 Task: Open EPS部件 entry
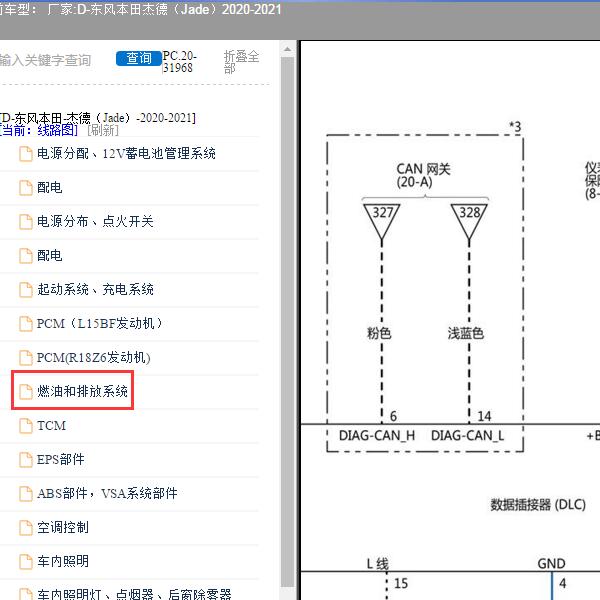coord(60,460)
